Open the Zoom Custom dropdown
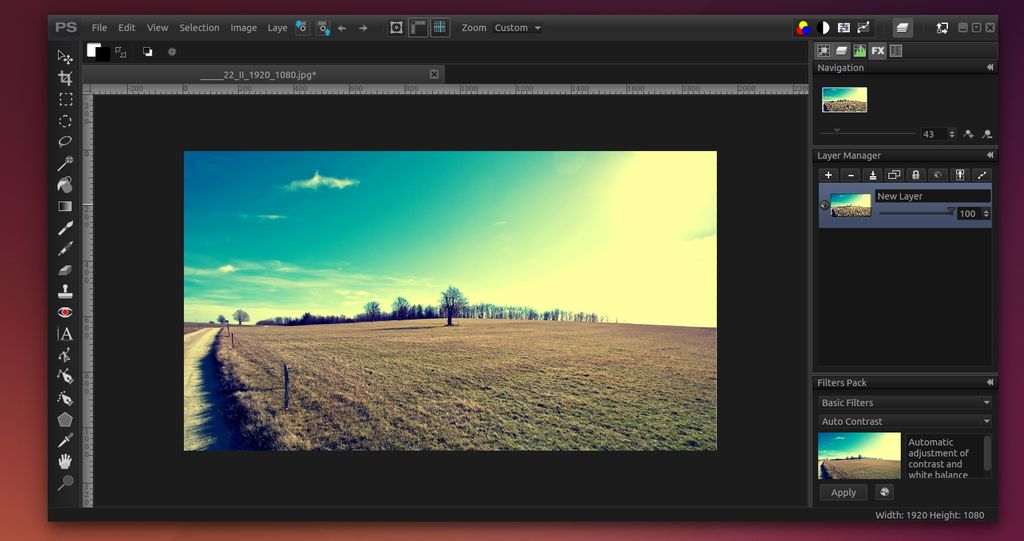Screen dimensions: 1024x541 click(517, 28)
